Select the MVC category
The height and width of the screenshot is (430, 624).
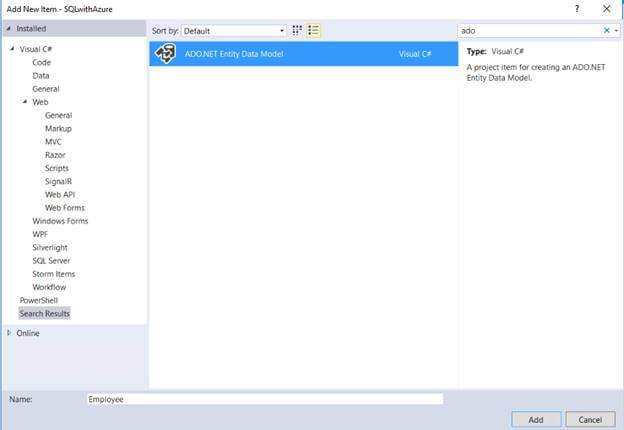(53, 142)
